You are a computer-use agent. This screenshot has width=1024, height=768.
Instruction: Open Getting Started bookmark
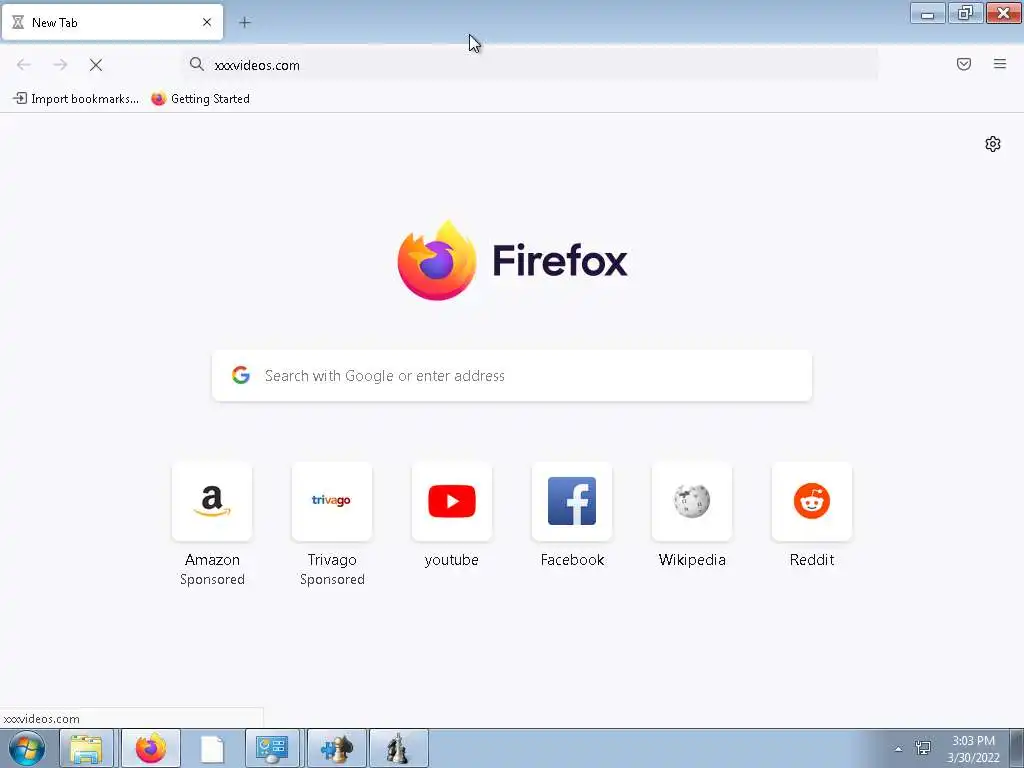[200, 99]
